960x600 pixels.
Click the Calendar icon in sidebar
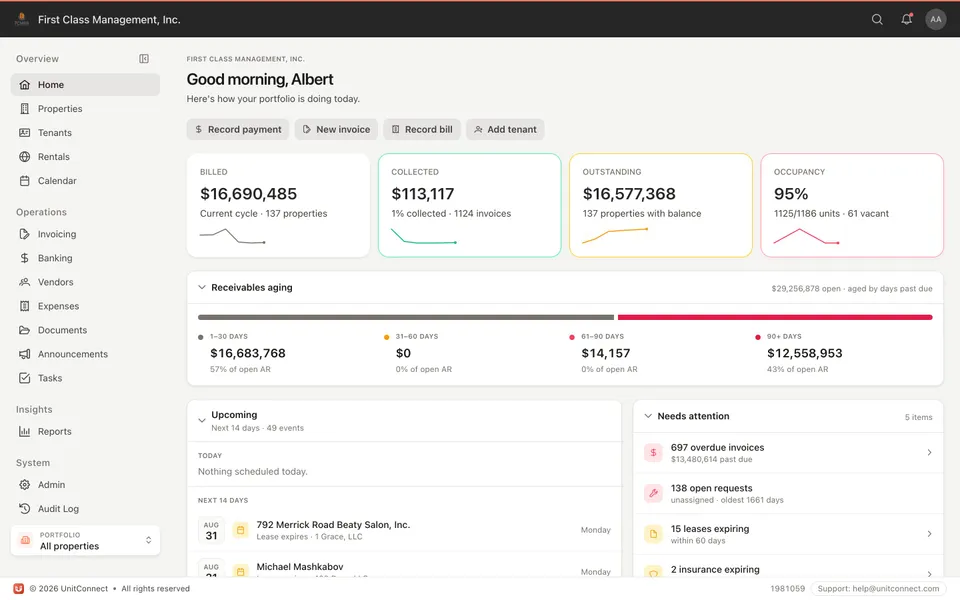tap(24, 181)
